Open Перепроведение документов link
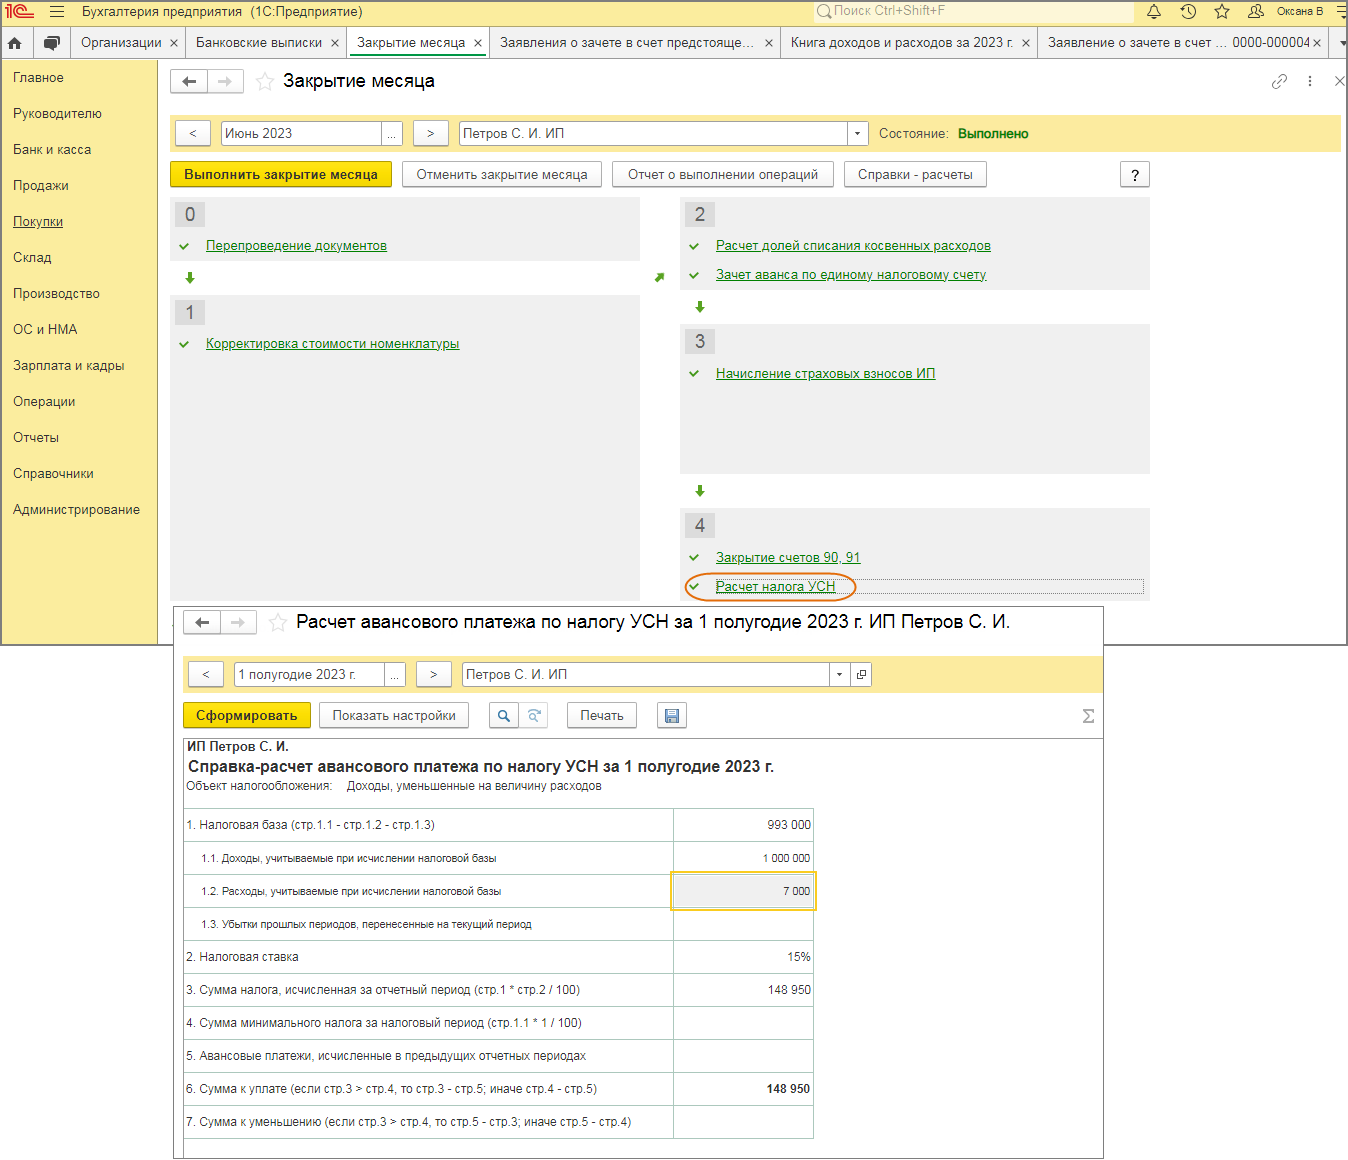The width and height of the screenshot is (1348, 1160). [296, 245]
